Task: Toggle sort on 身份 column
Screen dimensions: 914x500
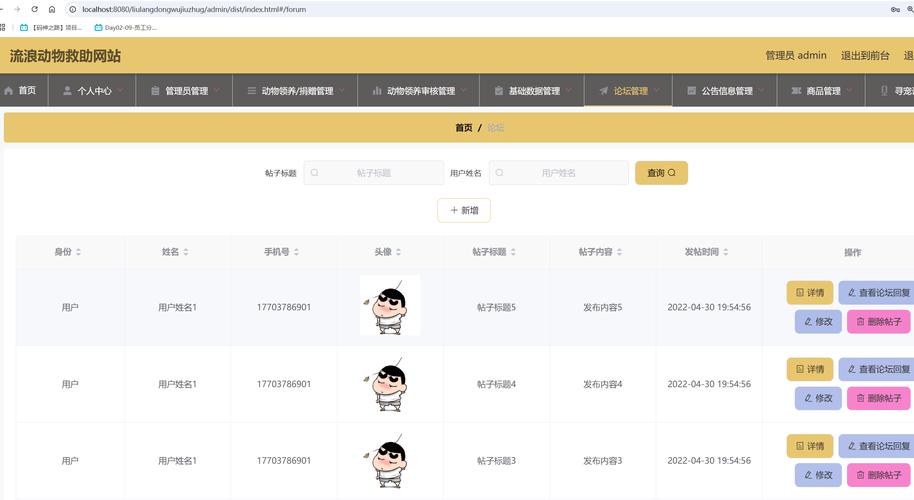Action: 79,252
